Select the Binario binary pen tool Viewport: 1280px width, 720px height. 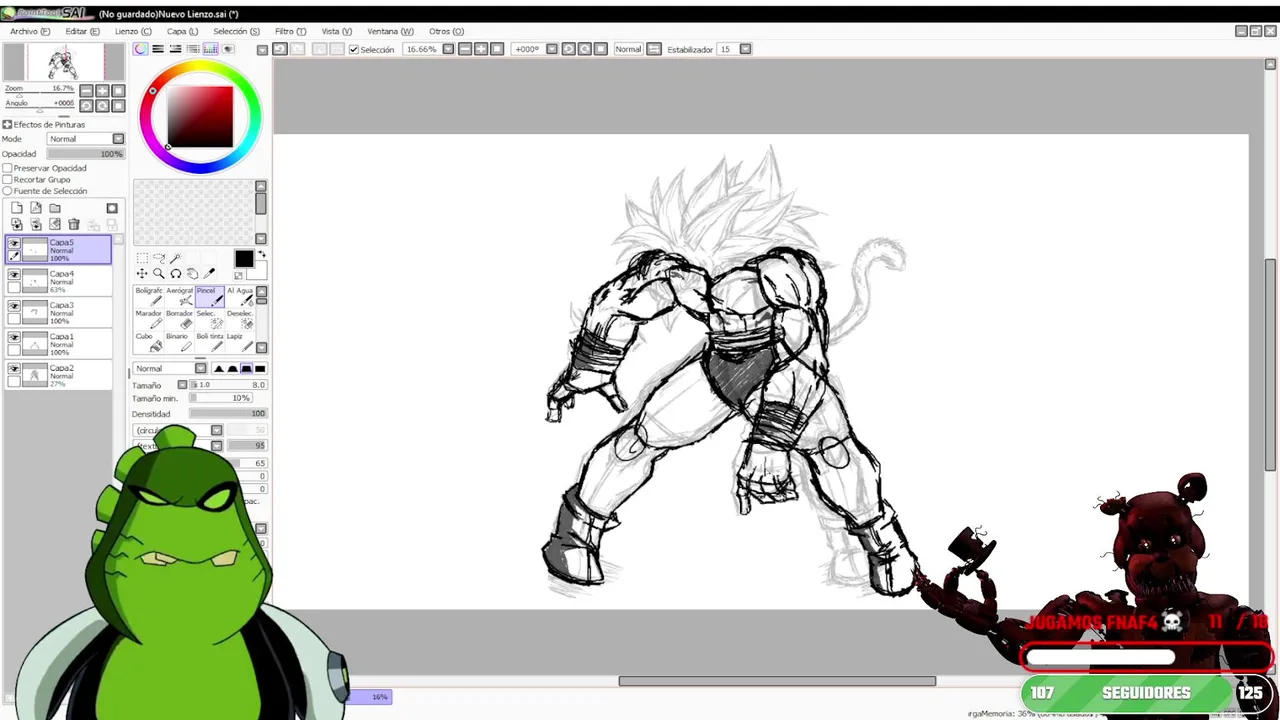tap(179, 342)
